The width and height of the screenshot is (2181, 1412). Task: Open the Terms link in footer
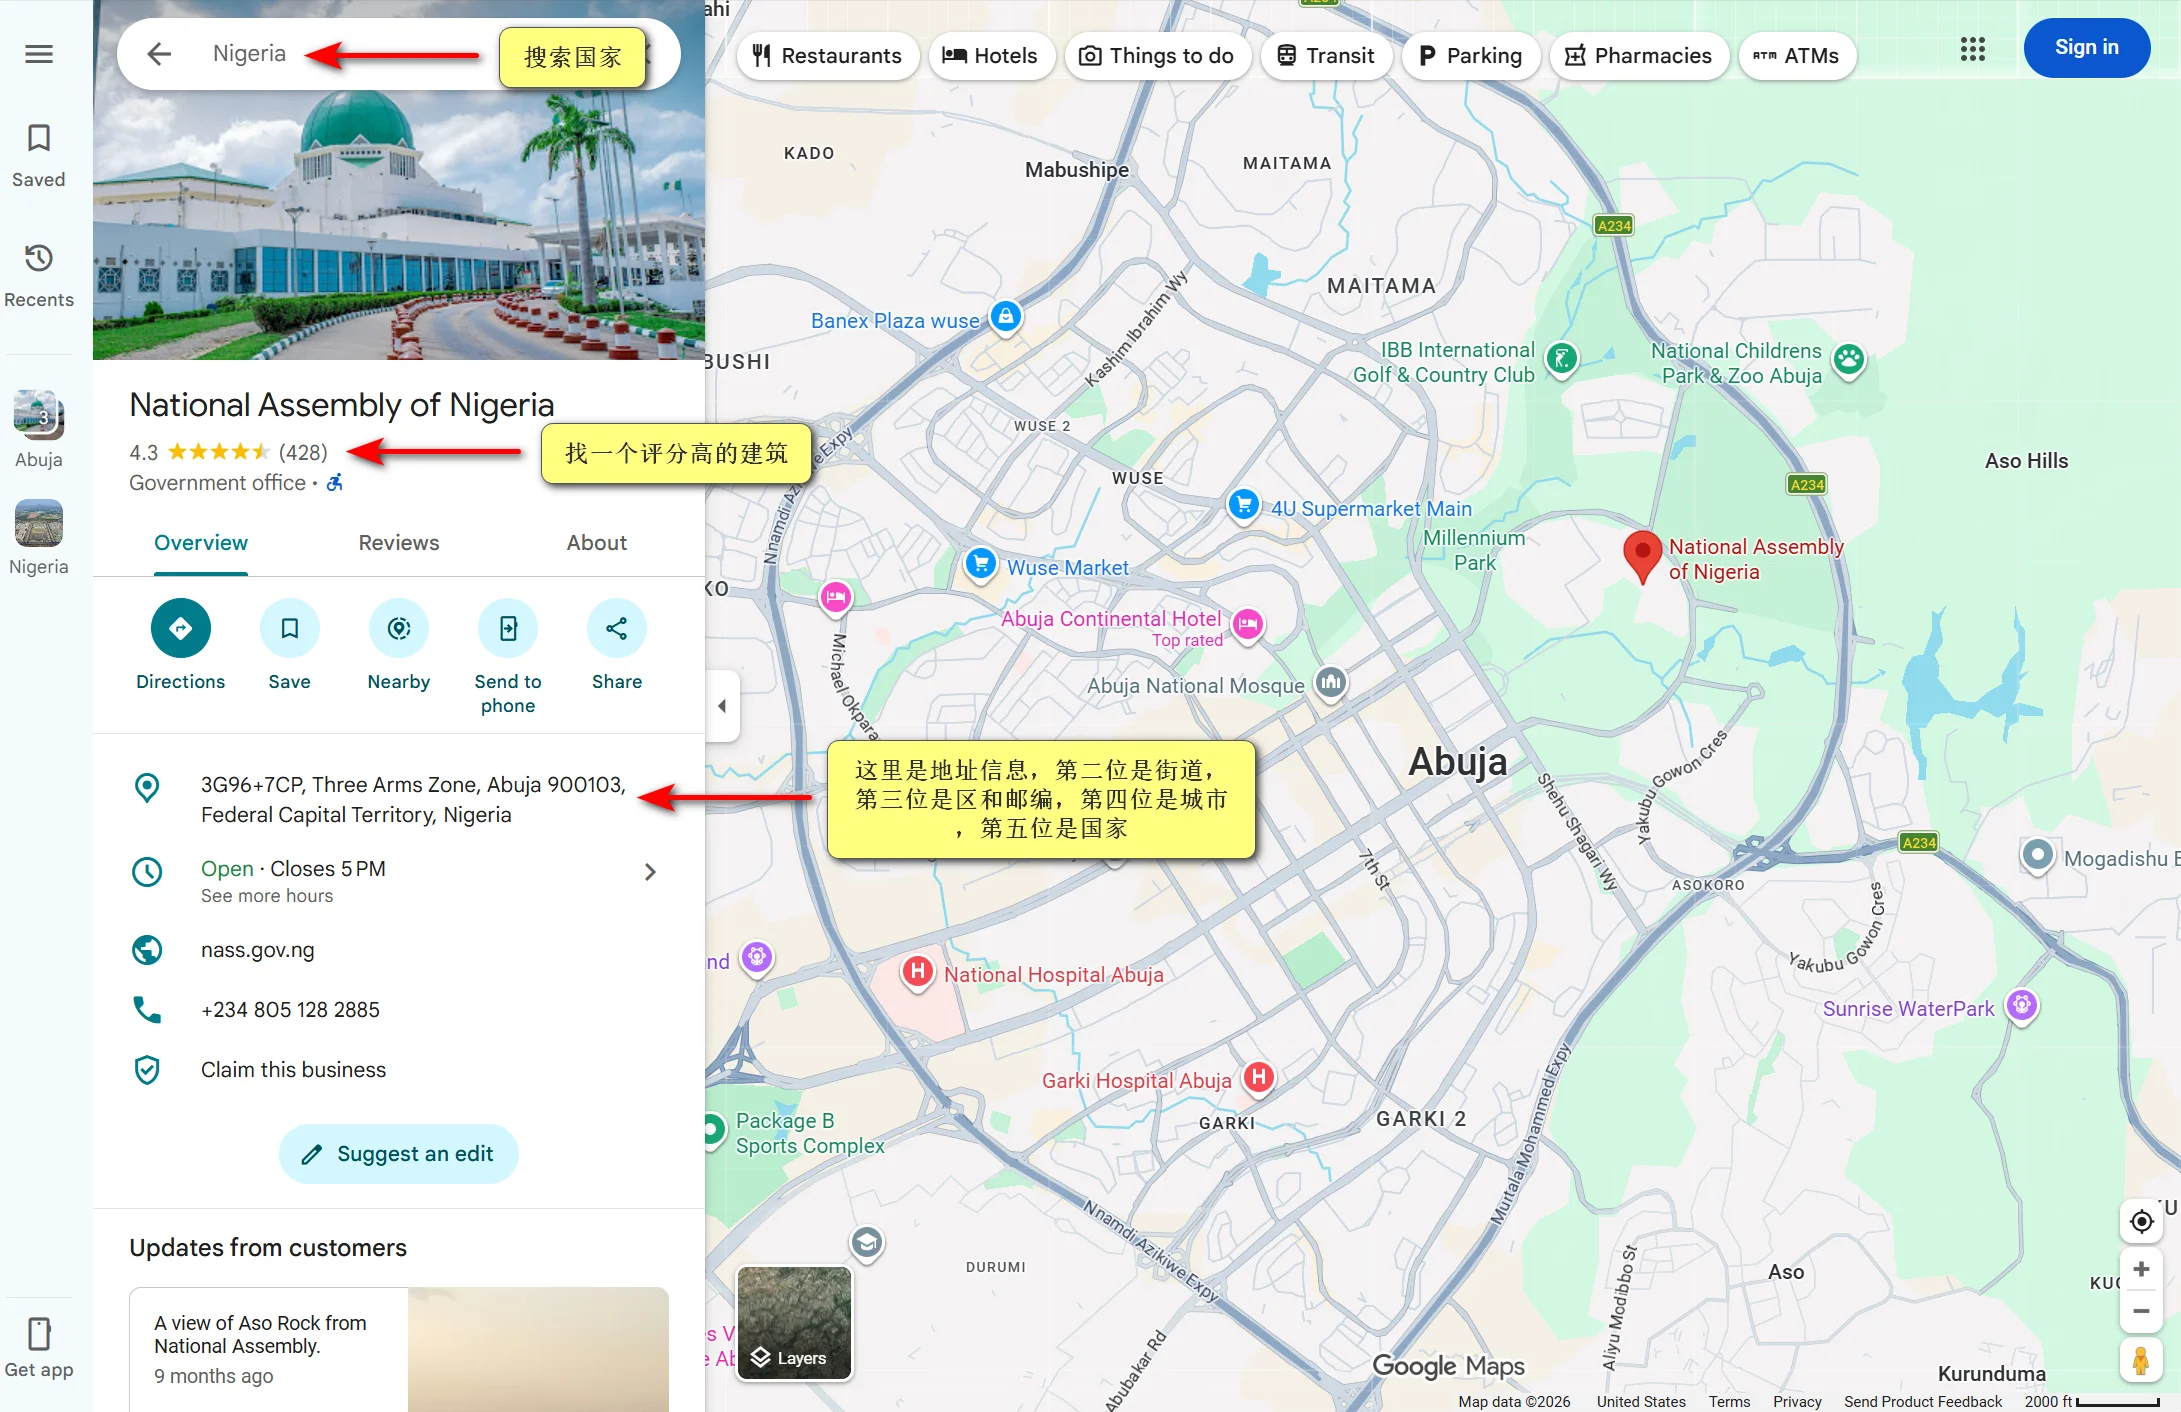click(x=1729, y=1401)
